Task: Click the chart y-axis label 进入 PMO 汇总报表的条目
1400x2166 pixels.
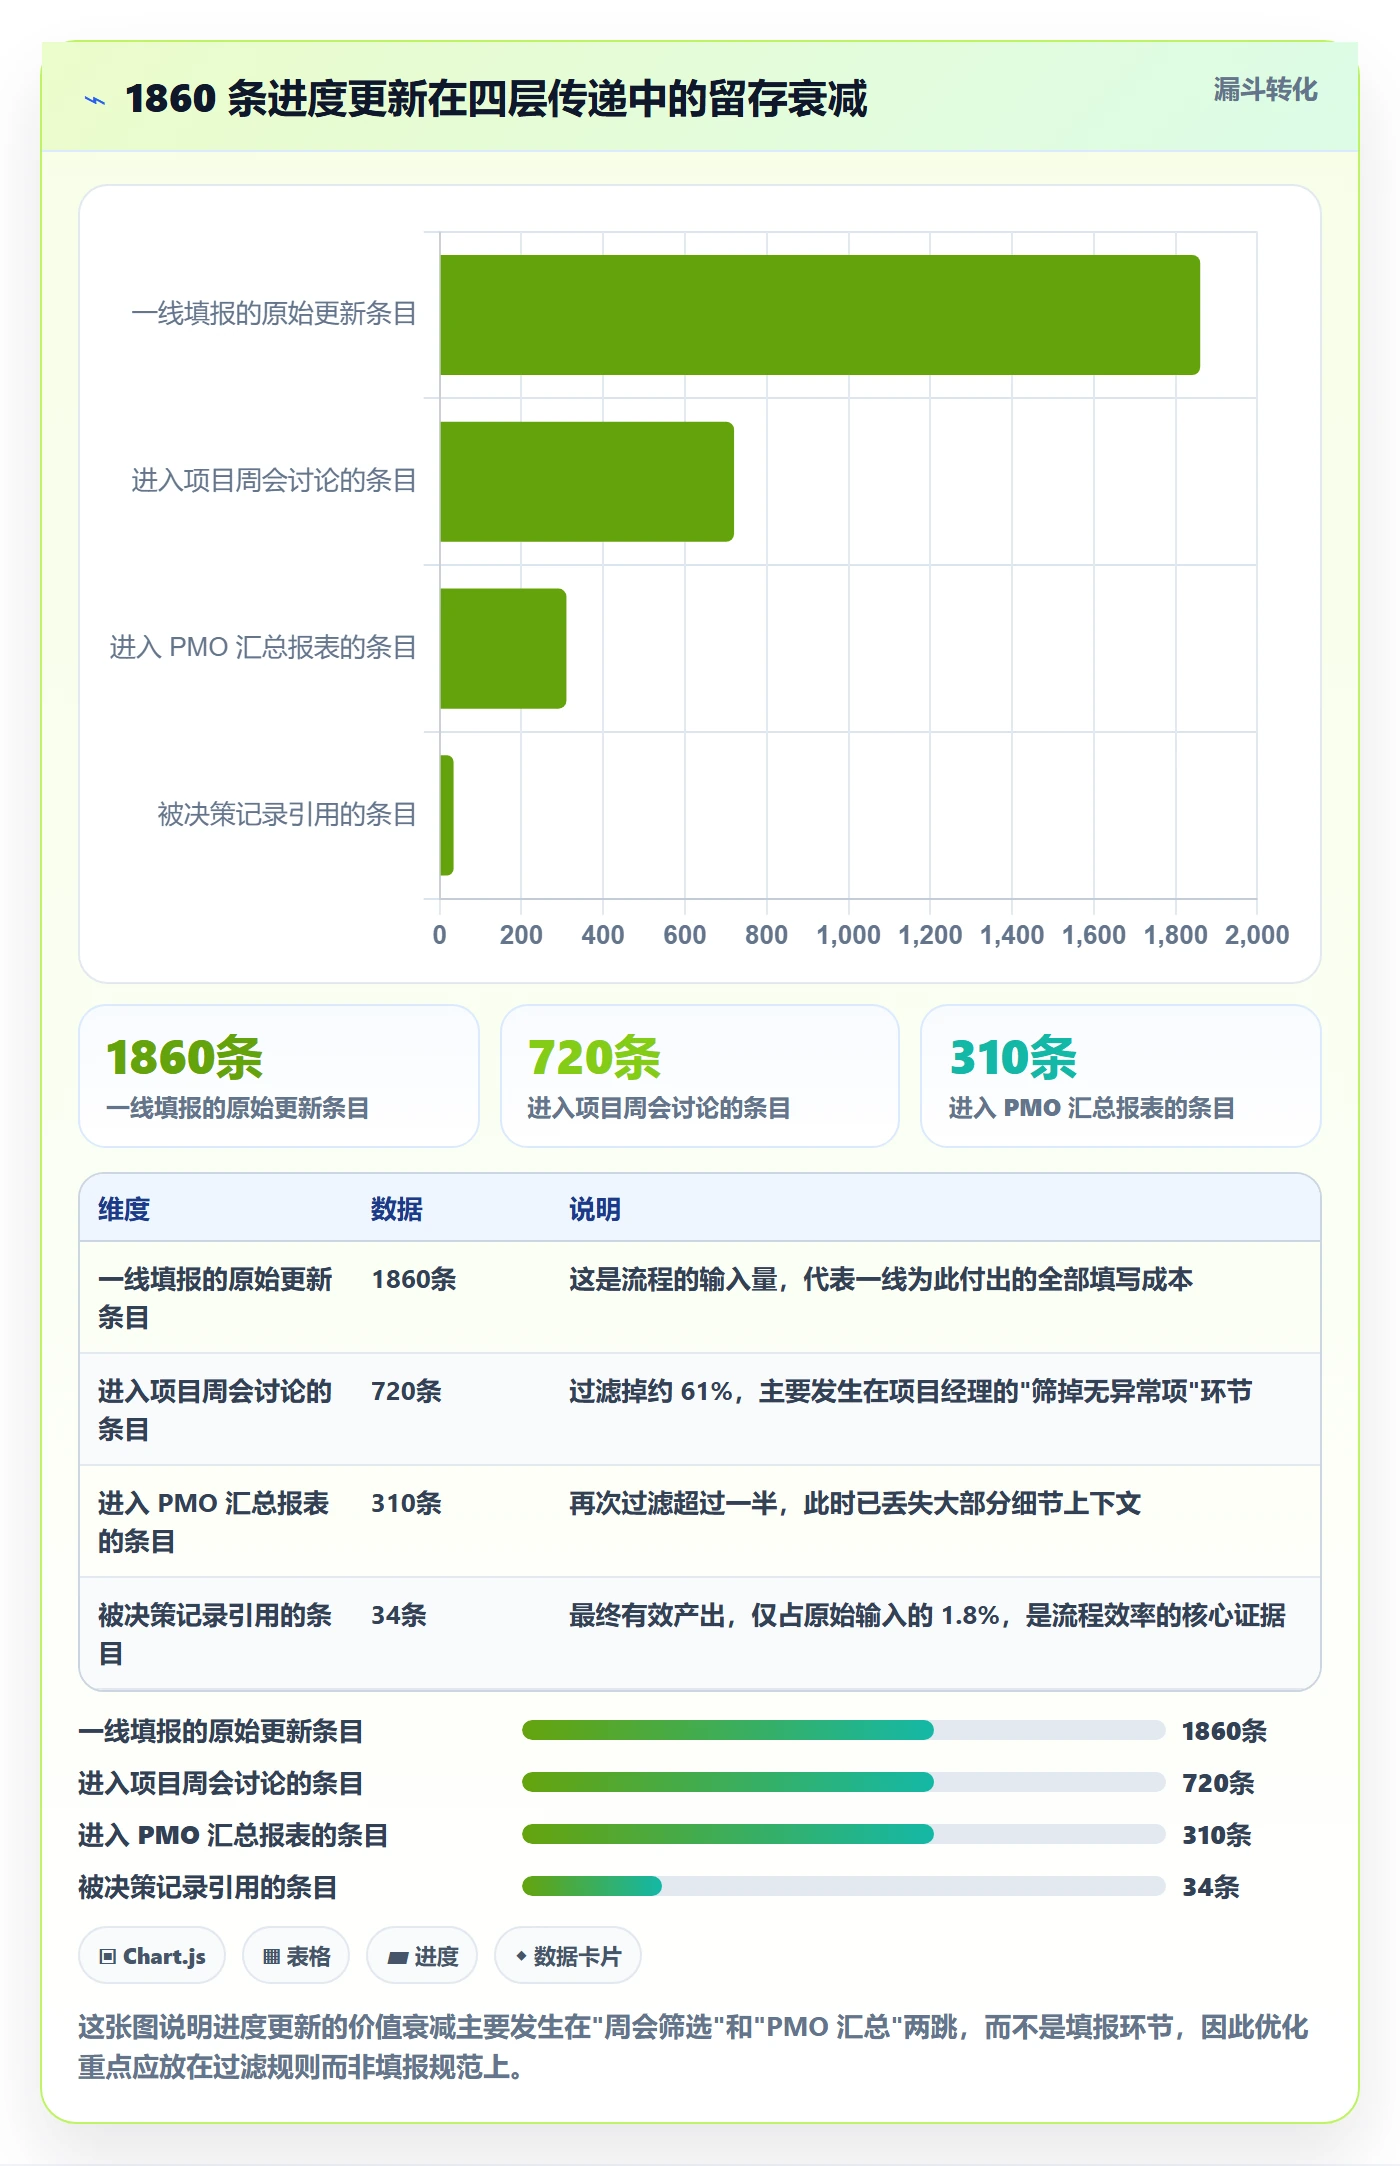Action: (x=263, y=648)
